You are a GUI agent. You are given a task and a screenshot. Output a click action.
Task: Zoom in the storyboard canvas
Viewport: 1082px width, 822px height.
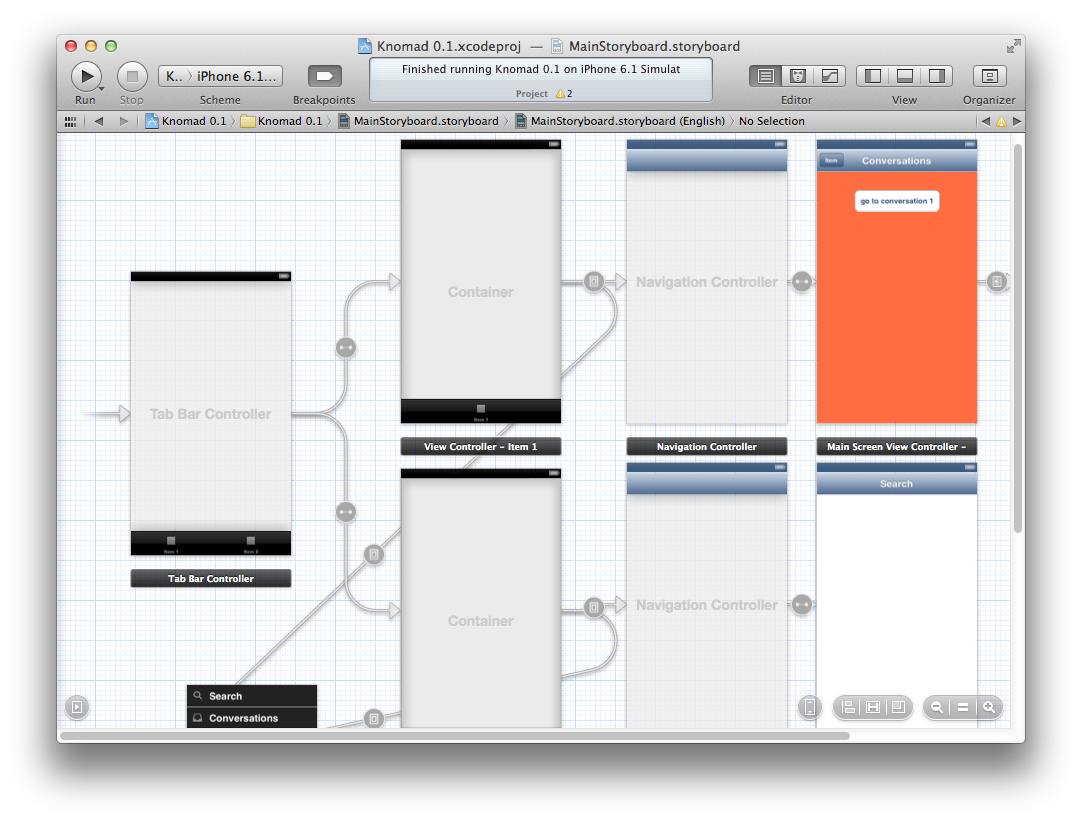point(989,707)
